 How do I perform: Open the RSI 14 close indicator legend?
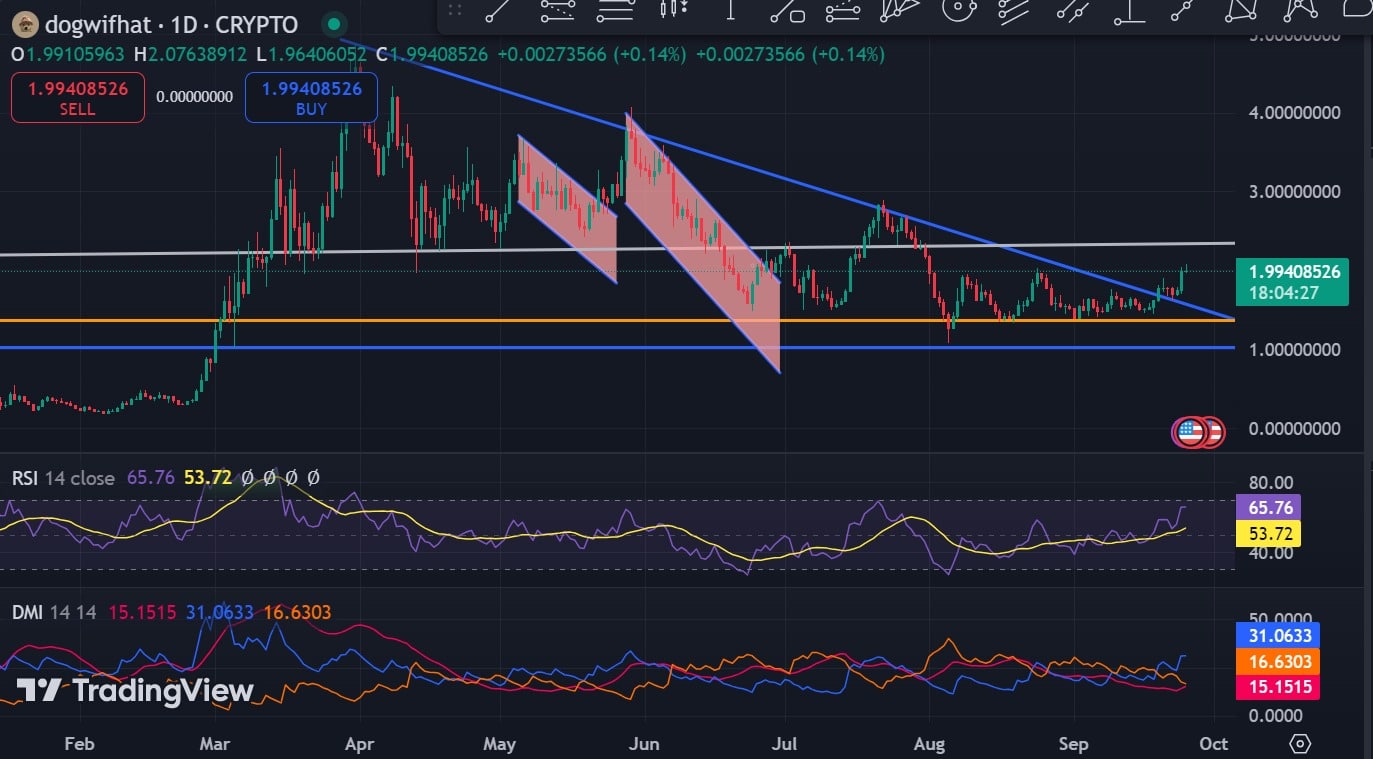point(63,478)
